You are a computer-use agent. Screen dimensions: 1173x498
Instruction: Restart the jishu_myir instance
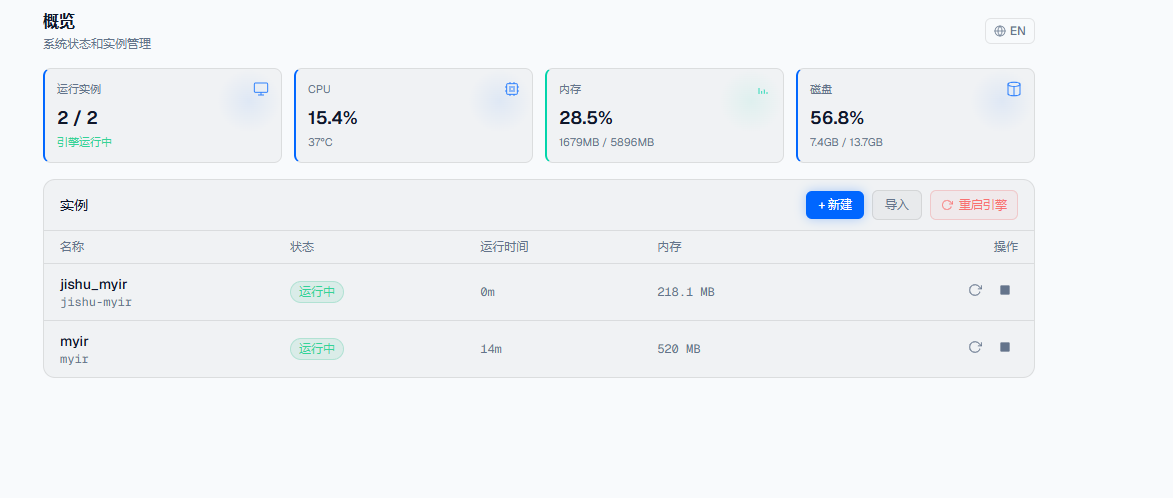975,290
